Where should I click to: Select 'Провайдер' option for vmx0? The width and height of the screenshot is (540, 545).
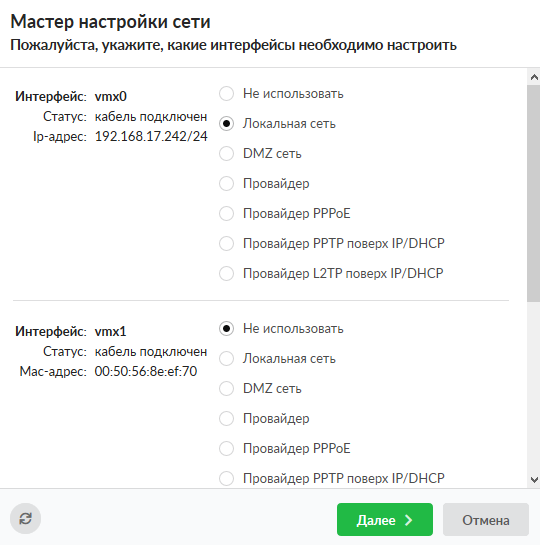point(226,183)
